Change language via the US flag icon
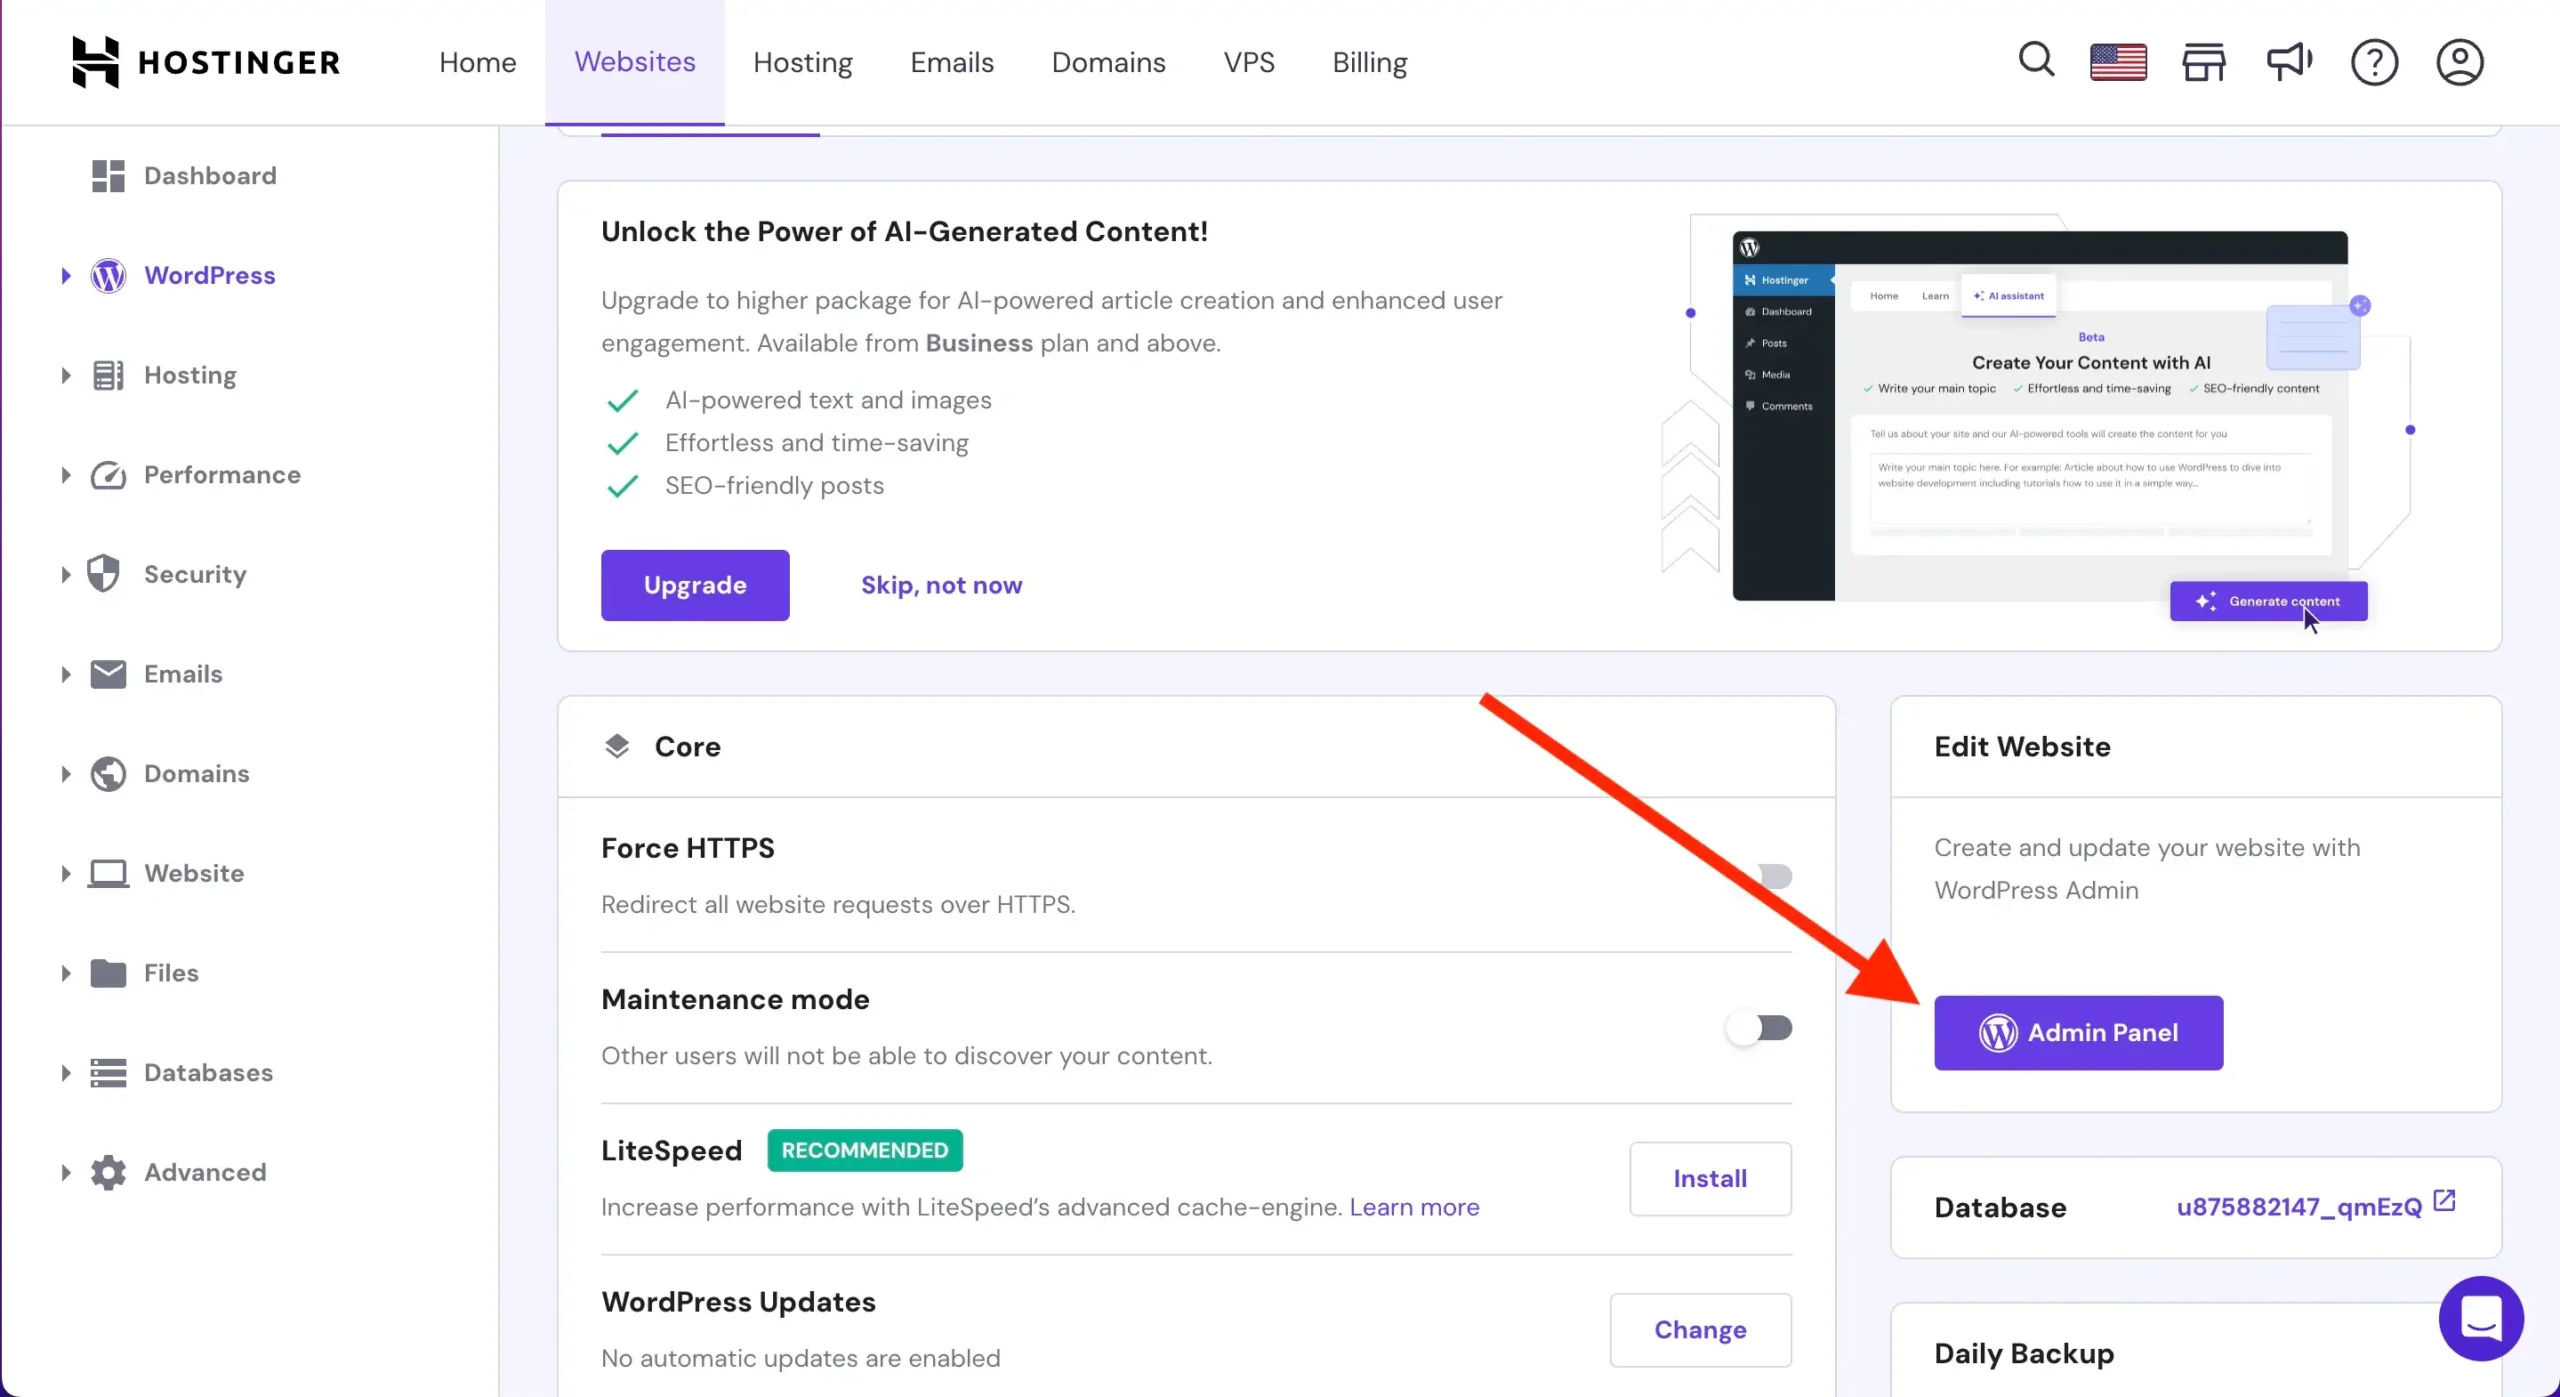This screenshot has width=2560, height=1397. pos(2118,62)
